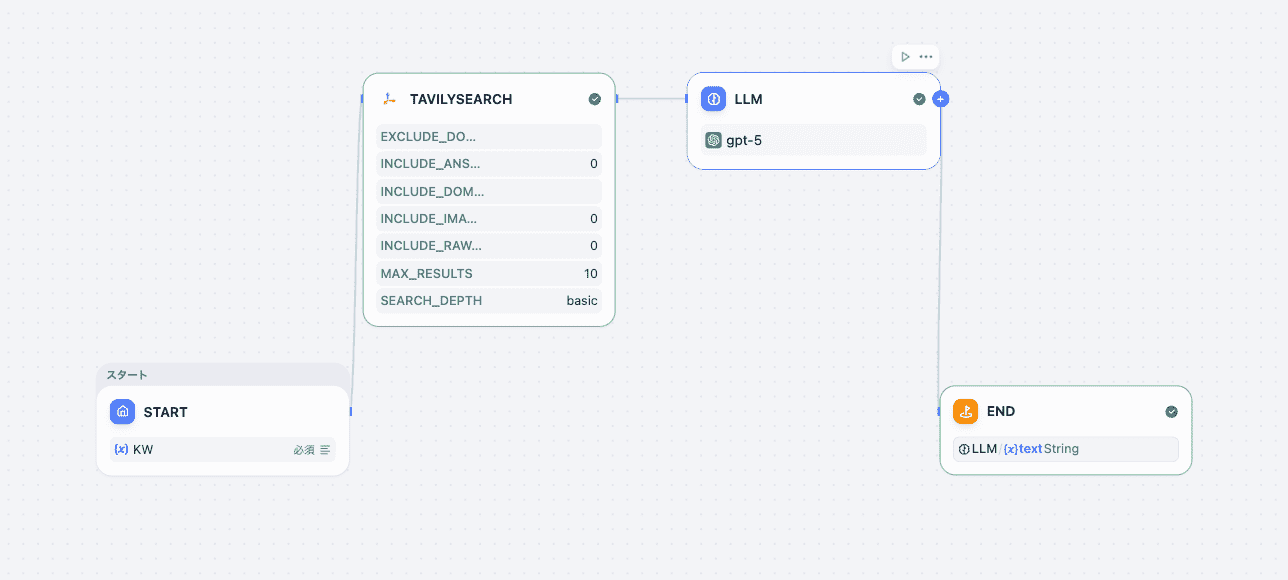Screen dimensions: 1288x580
Task: Click the SEARCH_DEPTH parameter row
Action: [x=489, y=300]
